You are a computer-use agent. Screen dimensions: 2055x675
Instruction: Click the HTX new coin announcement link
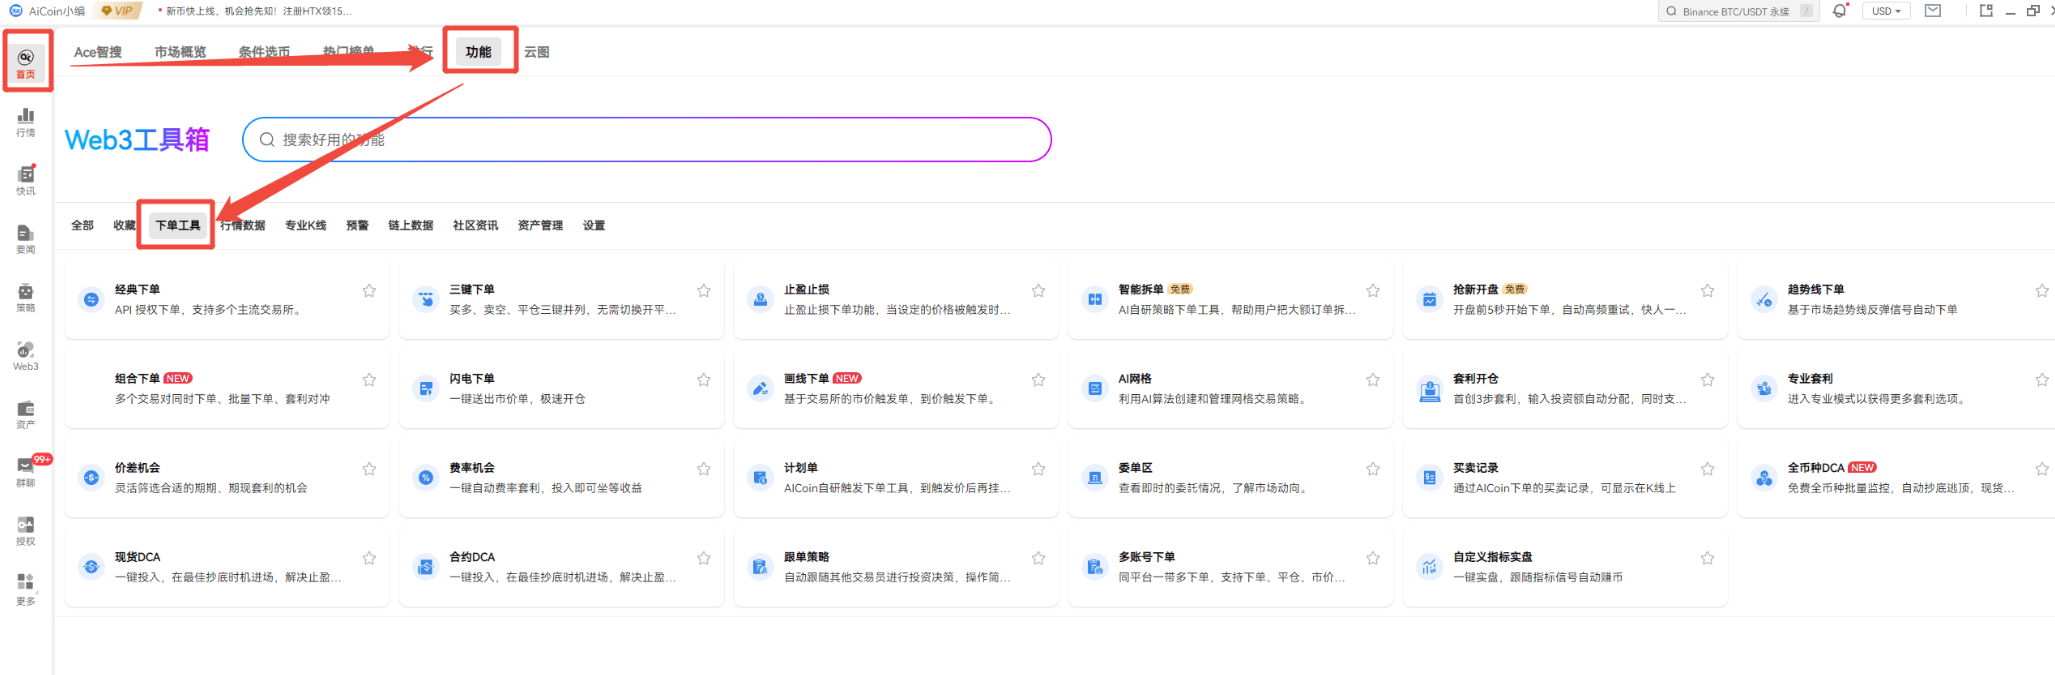258,11
